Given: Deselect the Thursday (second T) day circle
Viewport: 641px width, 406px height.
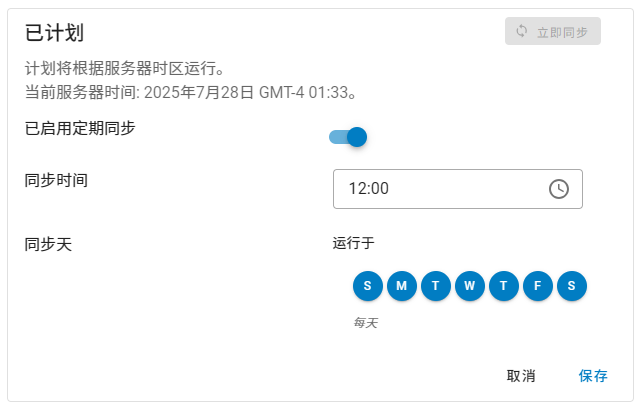Looking at the screenshot, I should [504, 286].
